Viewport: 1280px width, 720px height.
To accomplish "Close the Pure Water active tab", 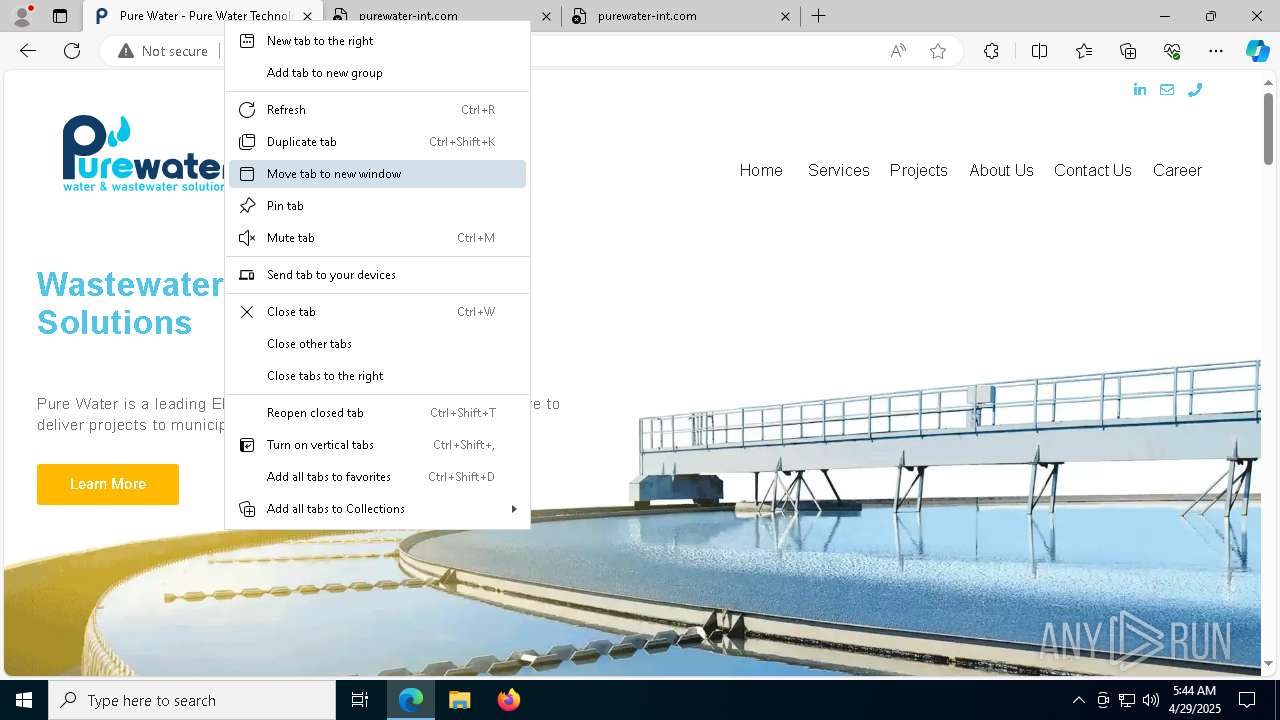I will (x=307, y=16).
